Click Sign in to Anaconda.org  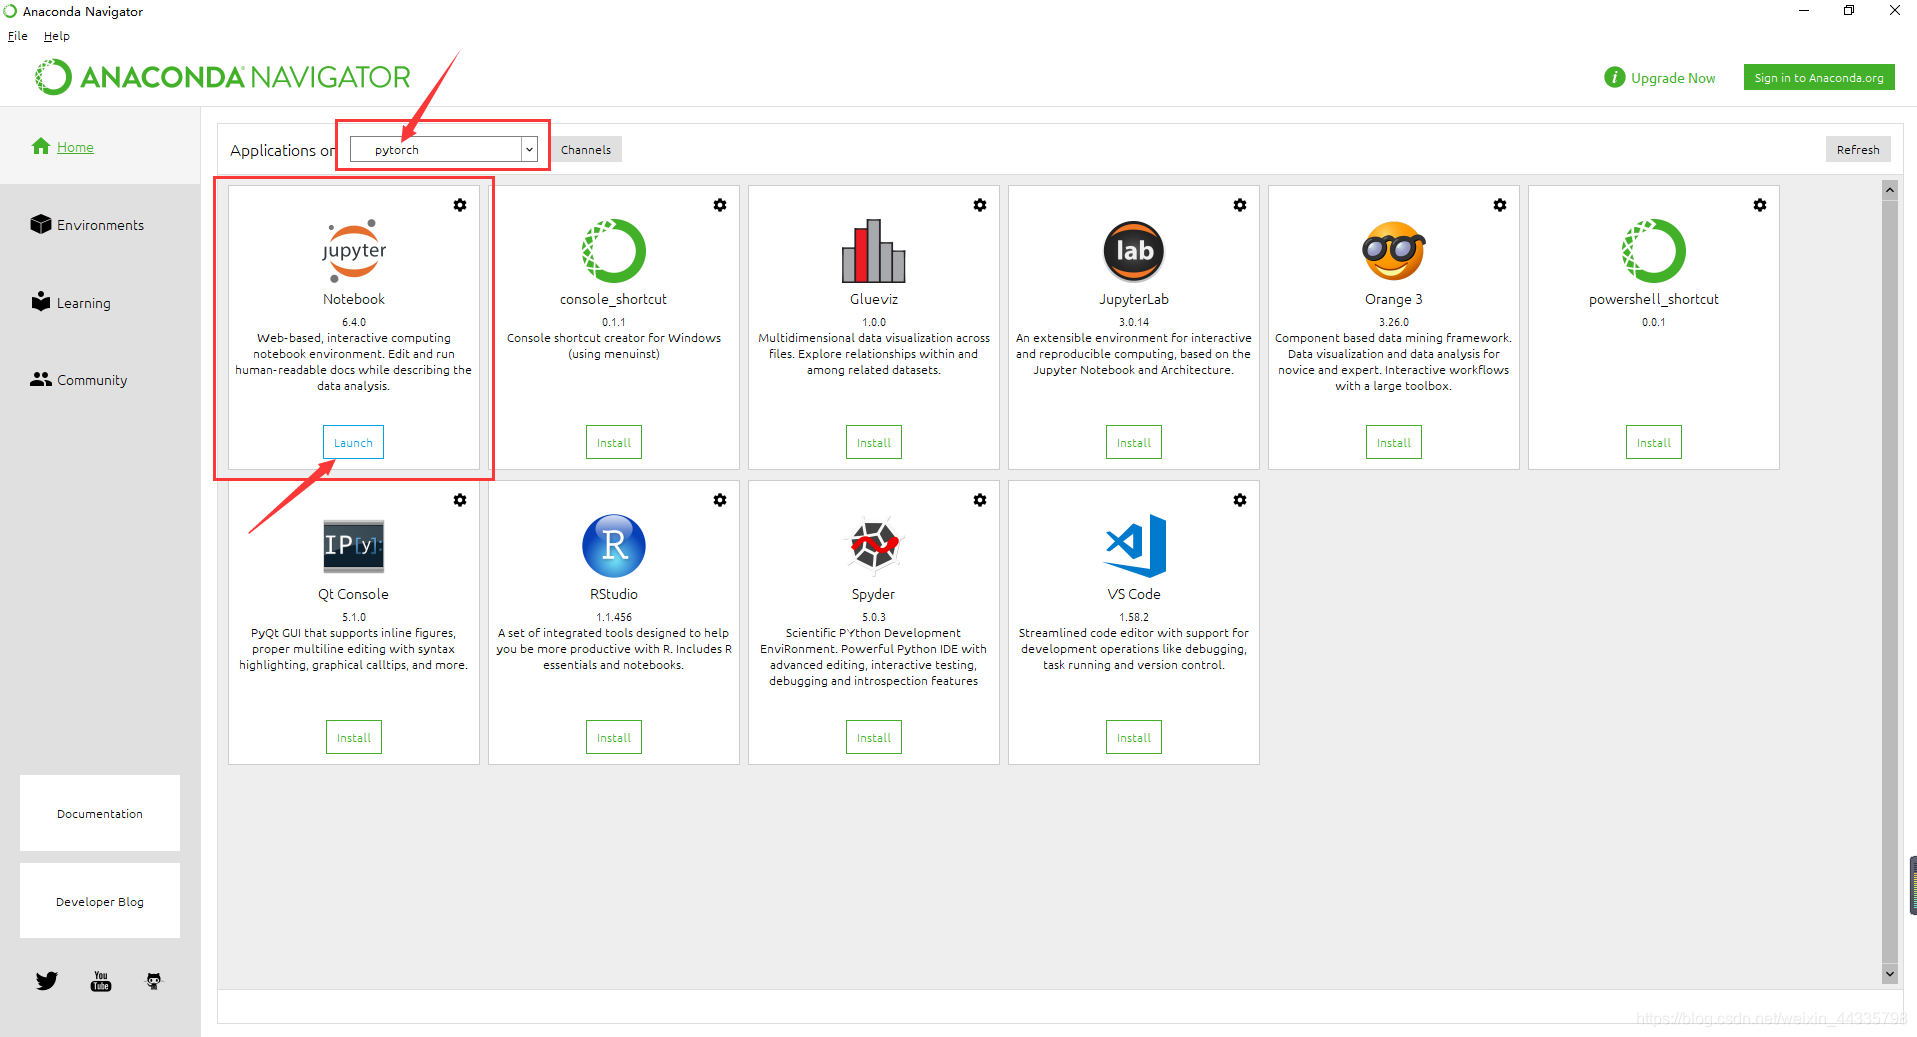(1819, 78)
